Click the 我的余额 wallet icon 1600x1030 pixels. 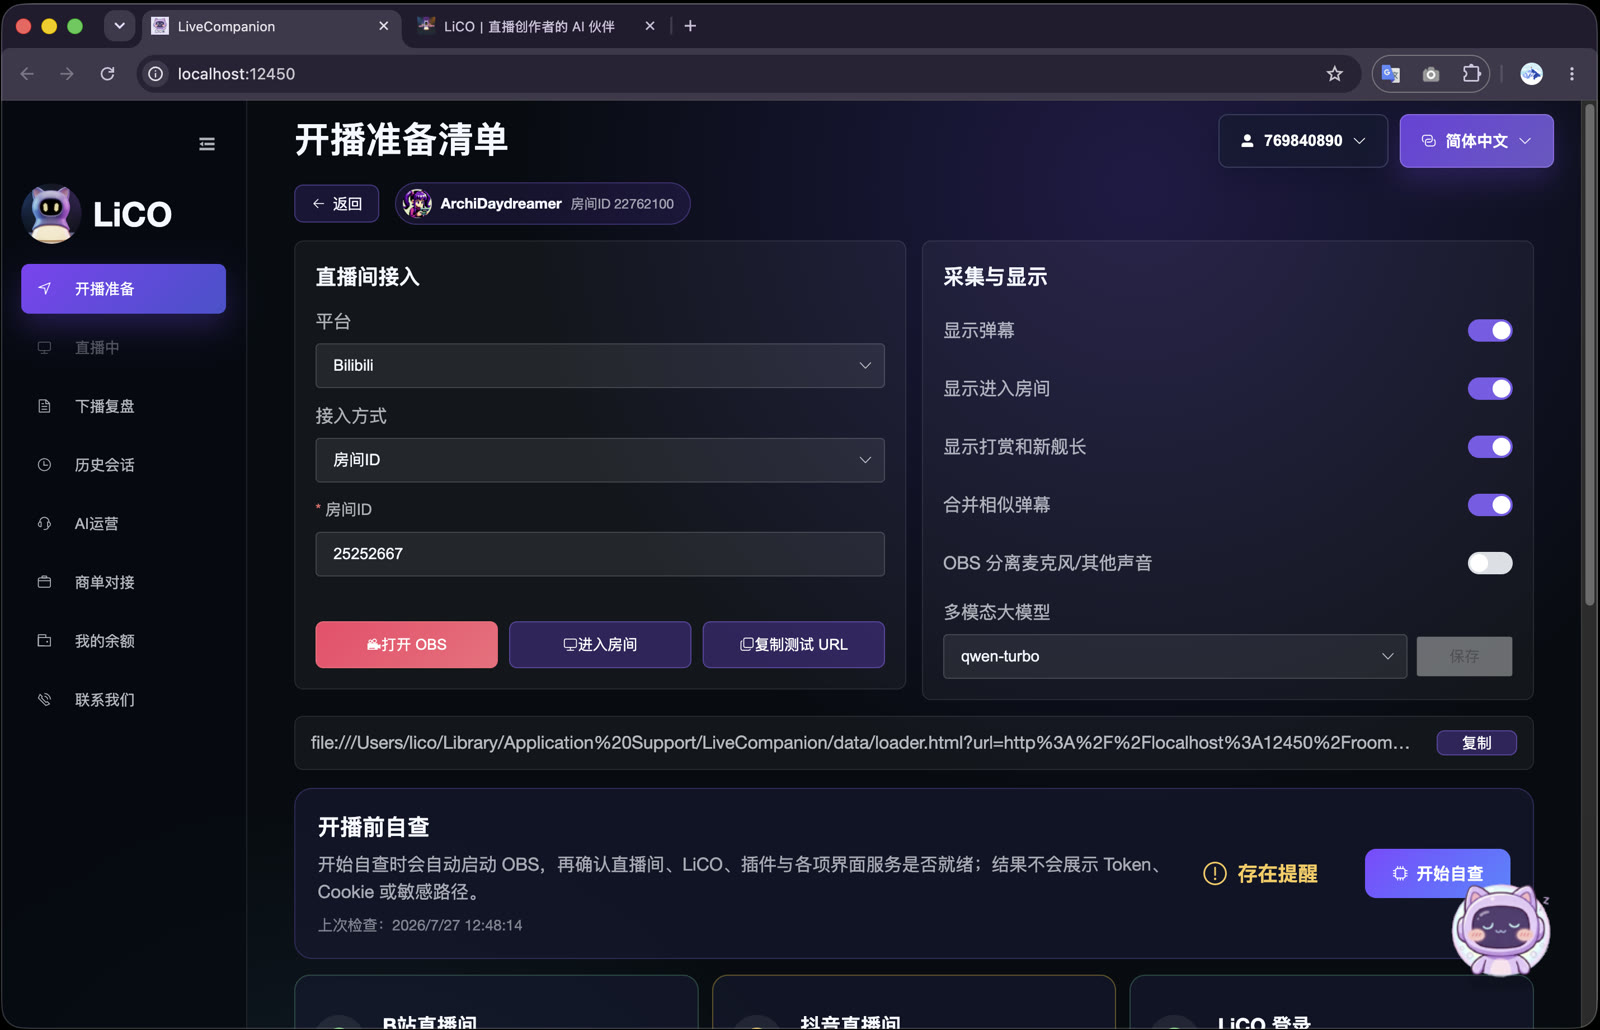tap(44, 641)
